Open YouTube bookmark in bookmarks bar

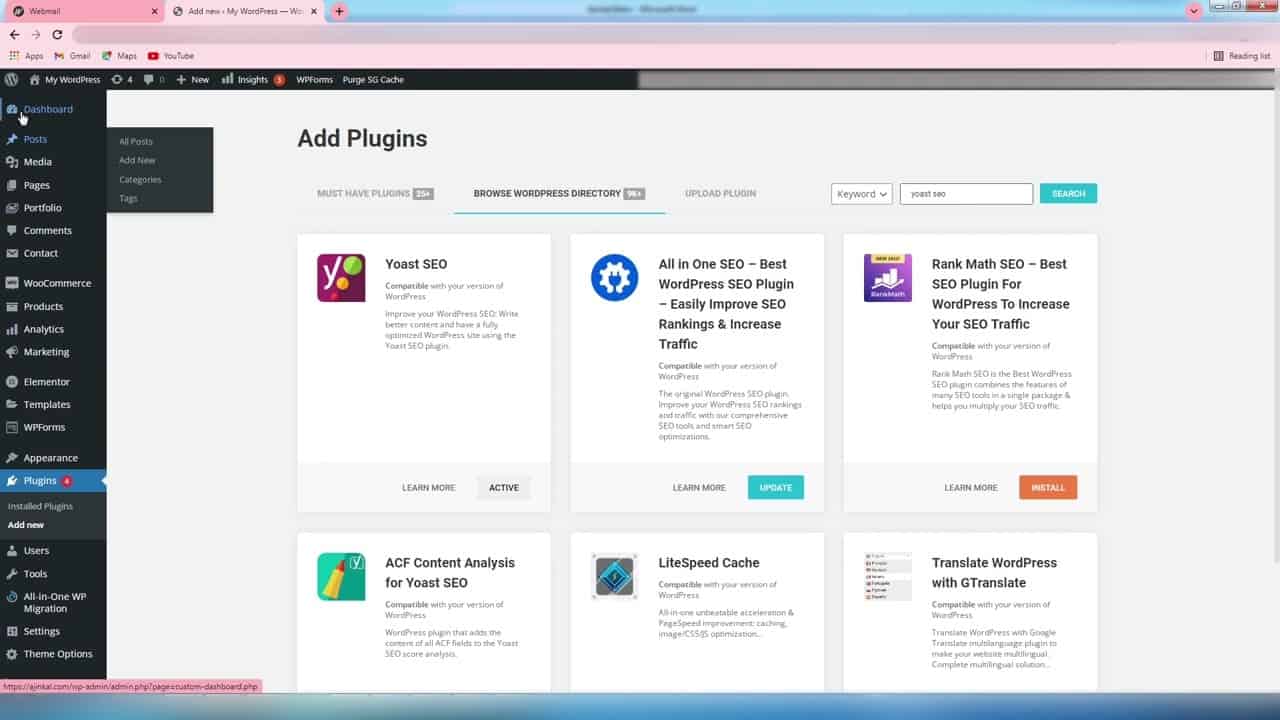(170, 56)
